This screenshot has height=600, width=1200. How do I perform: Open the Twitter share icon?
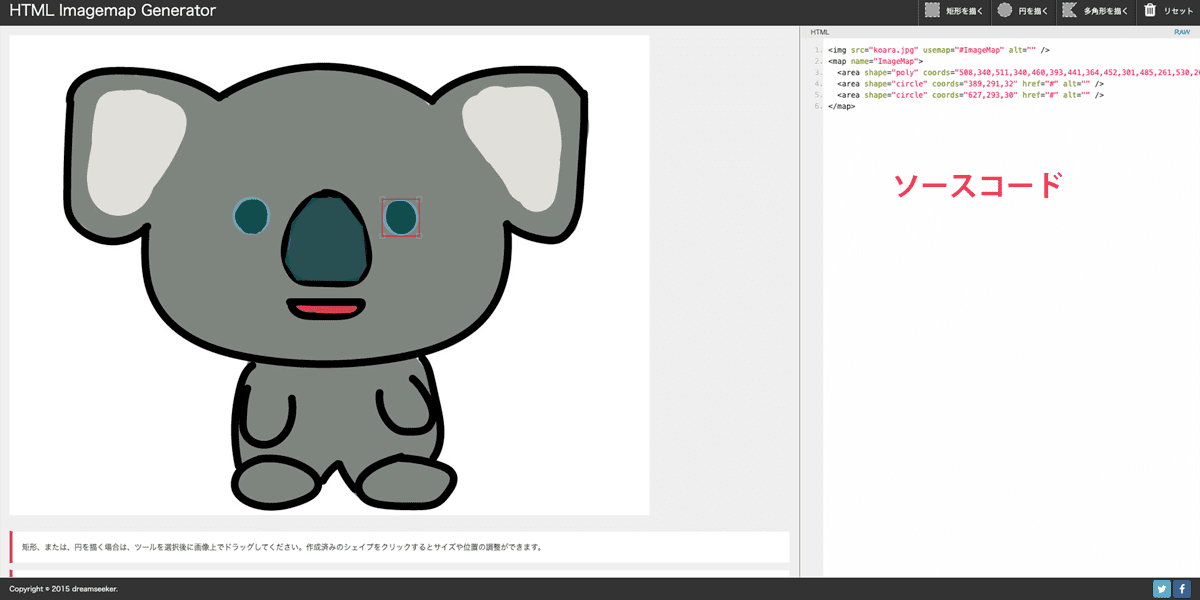(1161, 589)
